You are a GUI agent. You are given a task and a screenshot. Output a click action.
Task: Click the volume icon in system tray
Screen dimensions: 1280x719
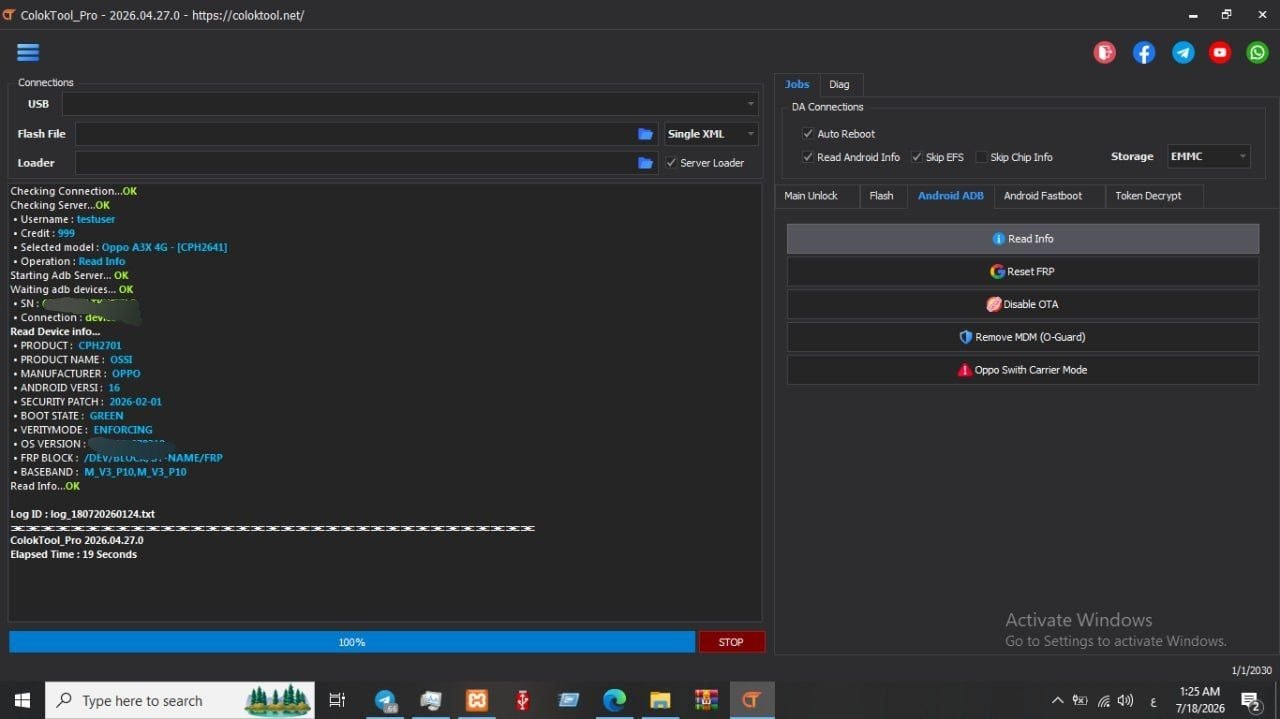[x=1125, y=701]
